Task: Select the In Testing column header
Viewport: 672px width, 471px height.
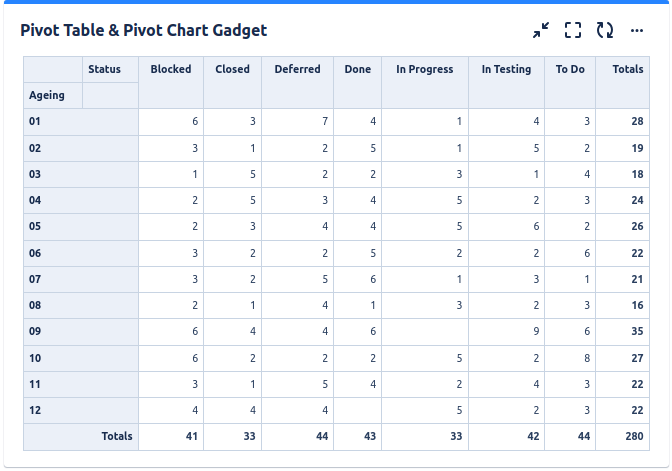Action: click(506, 69)
